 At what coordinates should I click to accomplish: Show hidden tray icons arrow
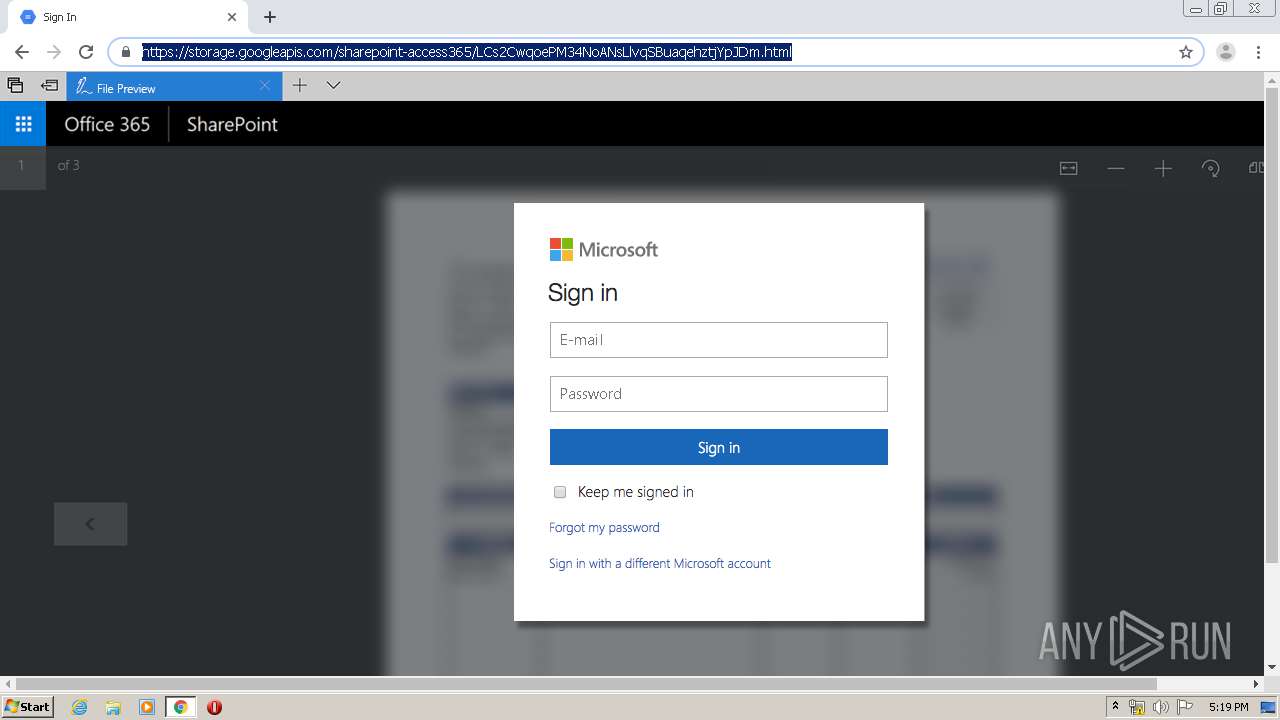tap(1115, 706)
